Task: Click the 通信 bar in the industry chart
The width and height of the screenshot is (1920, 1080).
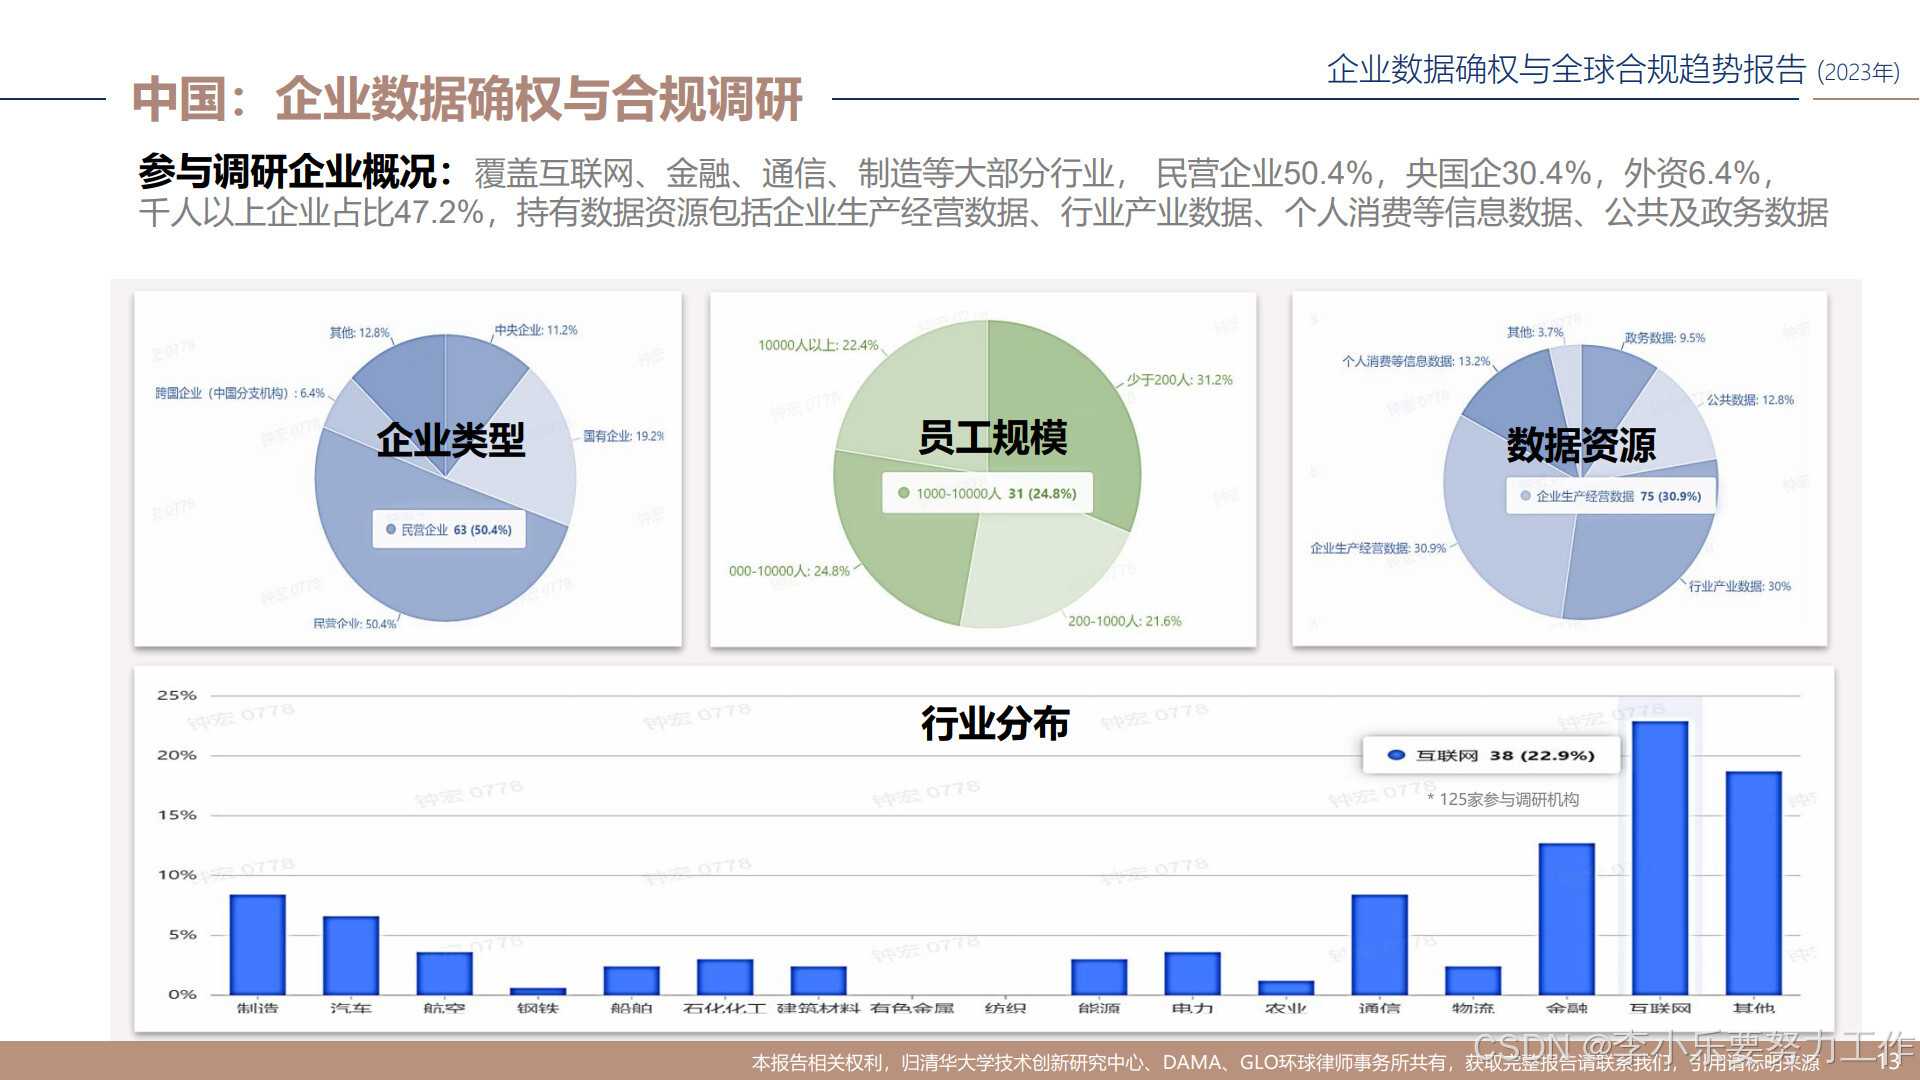Action: coord(1379,944)
